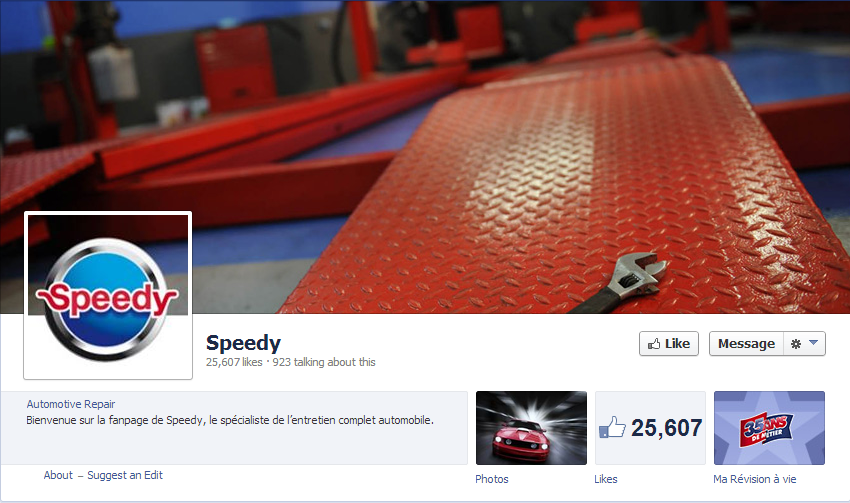
Task: Click Suggest an Edit link
Action: point(125,475)
